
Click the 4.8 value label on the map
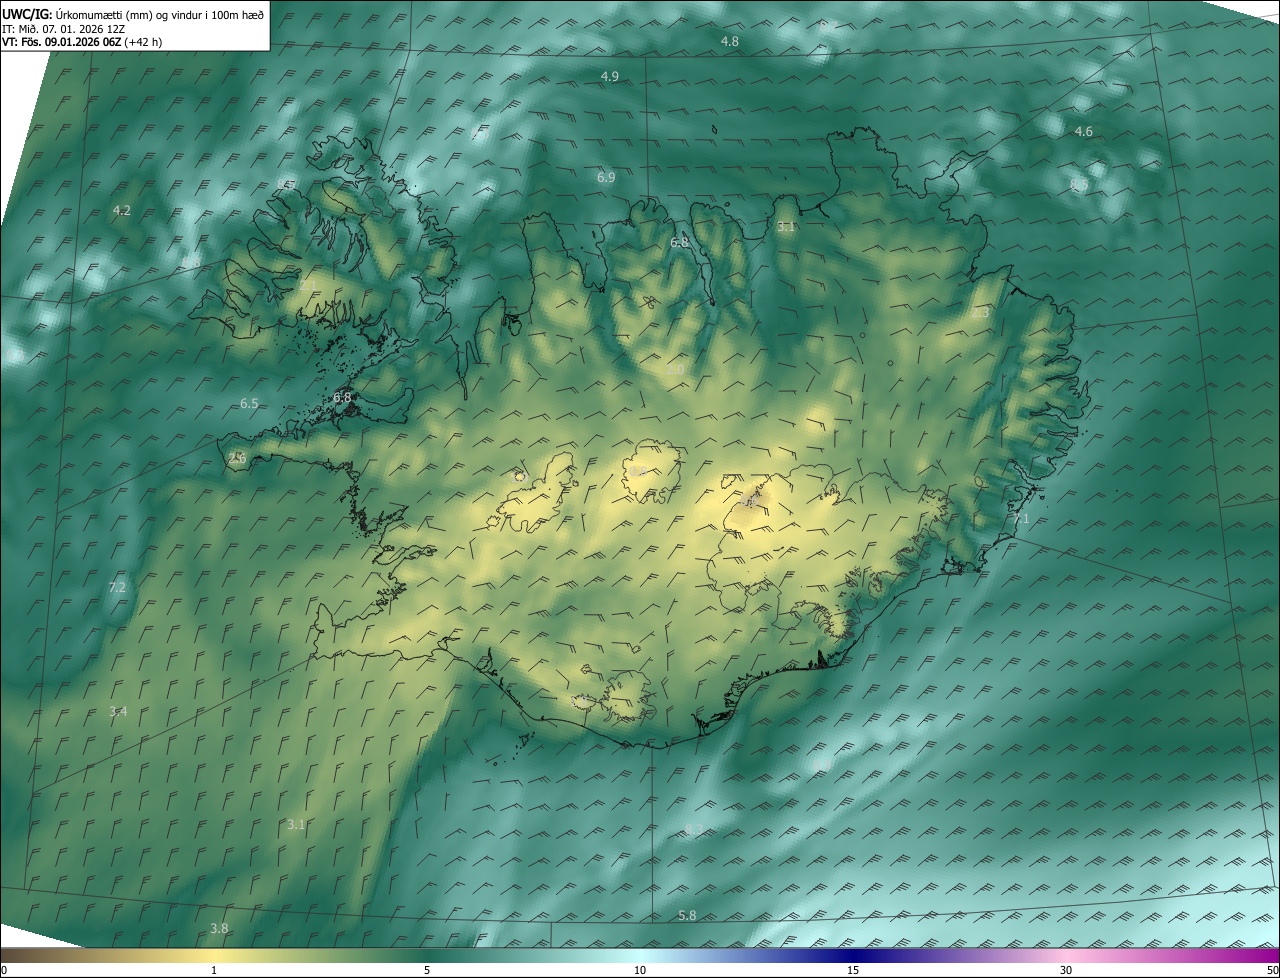(x=730, y=41)
